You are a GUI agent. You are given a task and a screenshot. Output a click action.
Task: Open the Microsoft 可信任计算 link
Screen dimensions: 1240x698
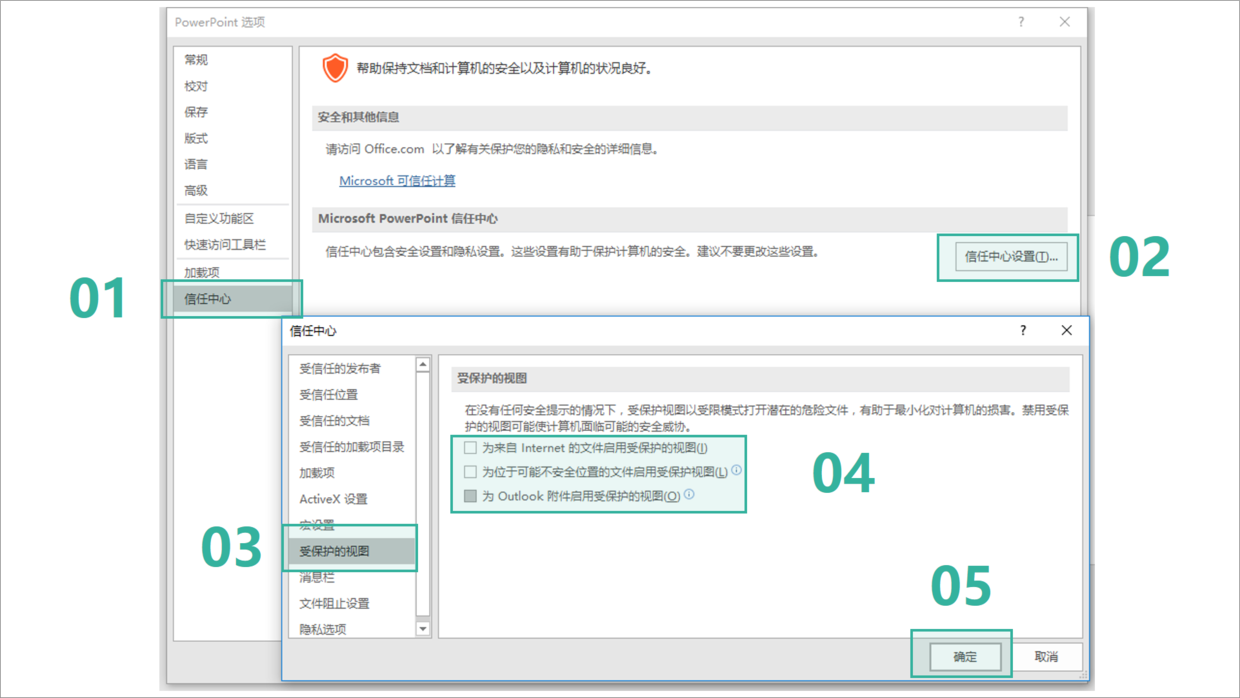coord(397,181)
